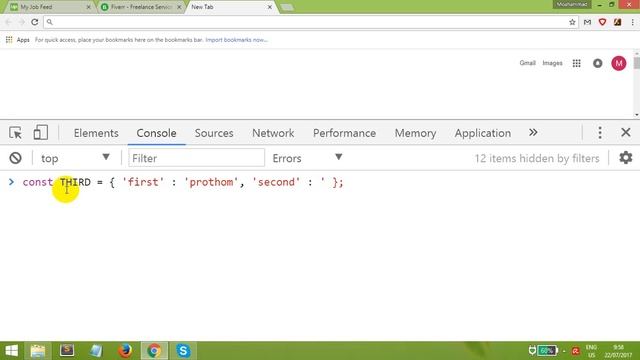Image resolution: width=640 pixels, height=360 pixels.
Task: Clear the console with the ban icon
Action: click(16, 158)
